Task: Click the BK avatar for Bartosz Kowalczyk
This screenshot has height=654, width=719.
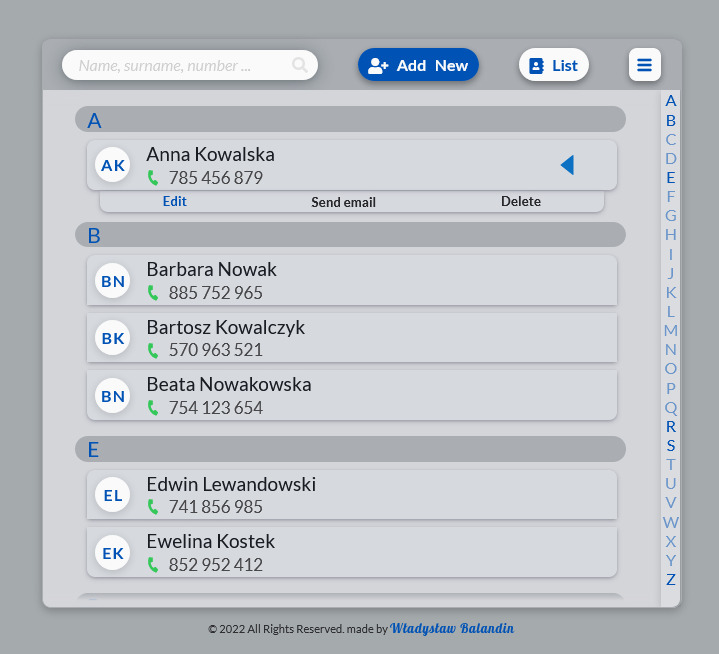Action: click(113, 338)
